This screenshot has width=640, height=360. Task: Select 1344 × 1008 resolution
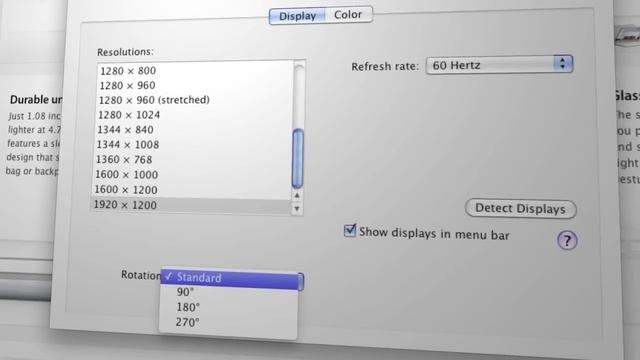193,144
